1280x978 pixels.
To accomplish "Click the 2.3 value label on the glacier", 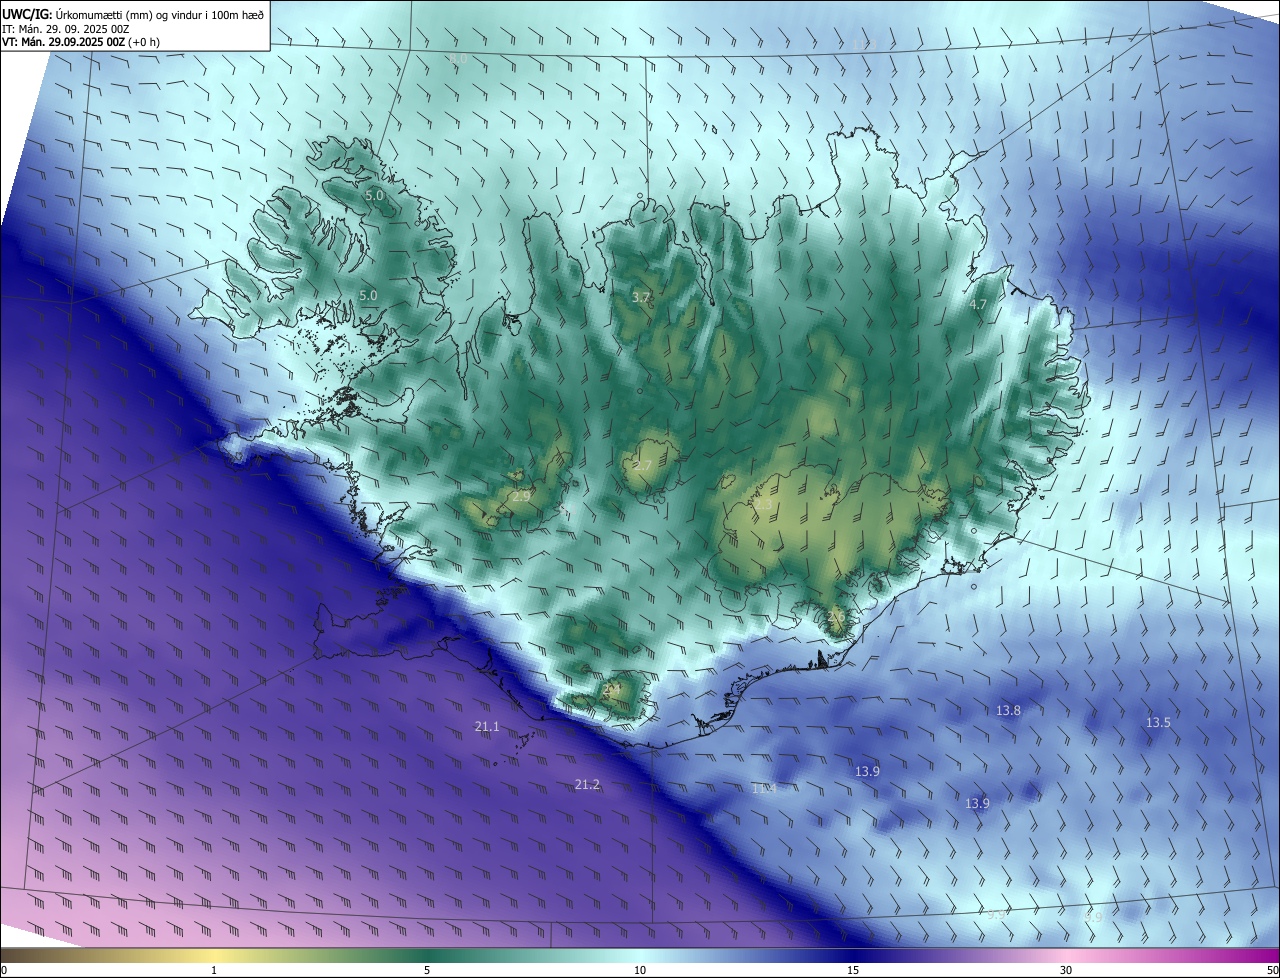I will [x=762, y=507].
